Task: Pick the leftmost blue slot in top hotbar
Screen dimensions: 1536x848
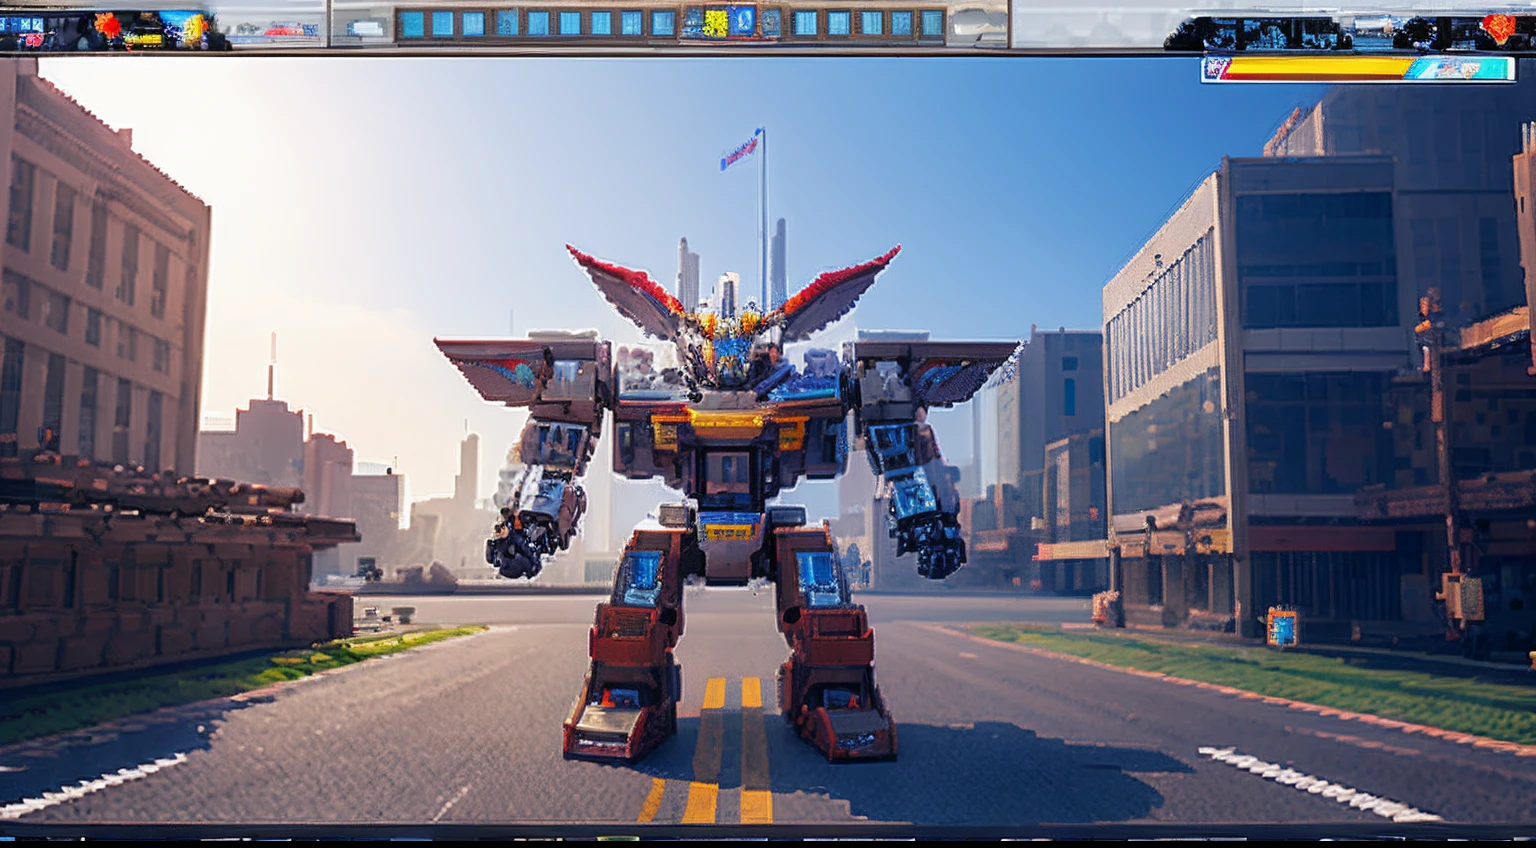Action: (412, 23)
